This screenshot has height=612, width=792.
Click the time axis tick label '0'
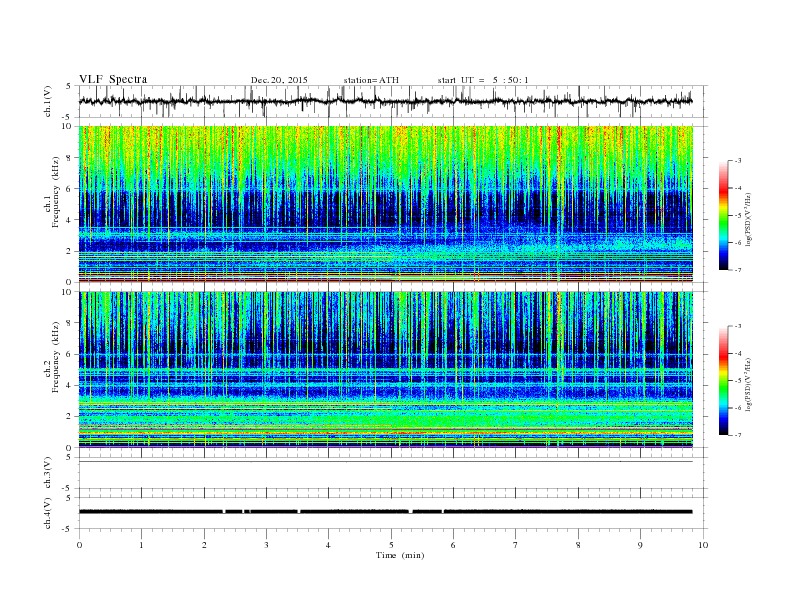click(x=79, y=545)
